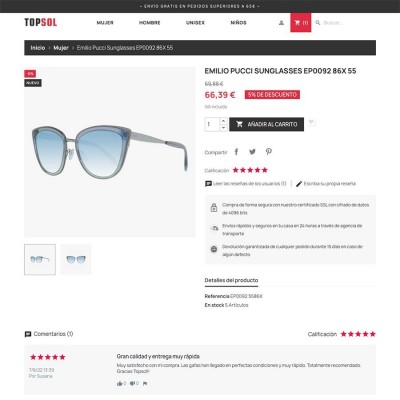This screenshot has width=400, height=400.
Task: Select the Detalles del producto tab
Action: (x=231, y=280)
